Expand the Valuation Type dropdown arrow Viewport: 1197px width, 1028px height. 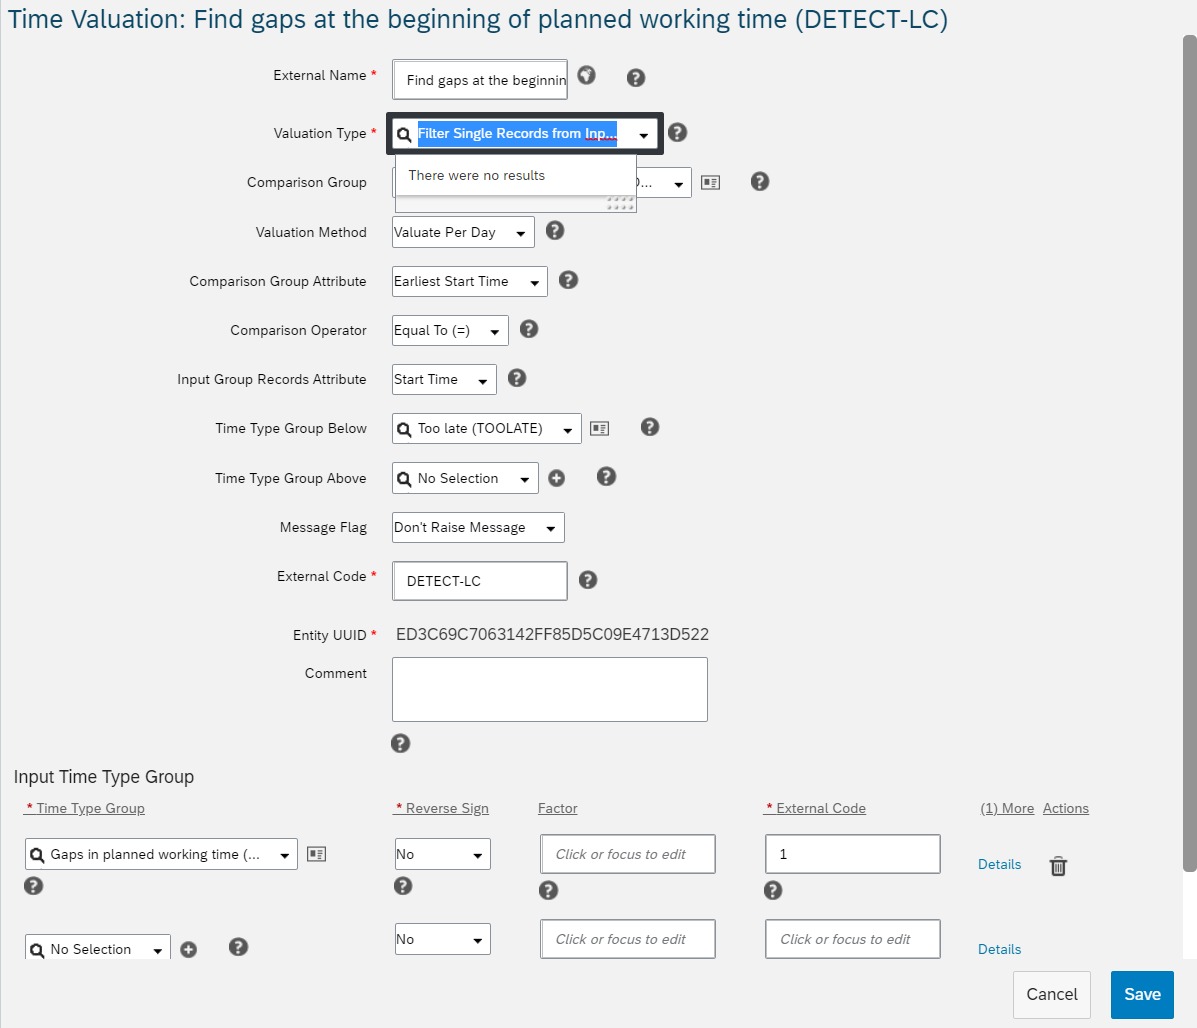point(644,135)
